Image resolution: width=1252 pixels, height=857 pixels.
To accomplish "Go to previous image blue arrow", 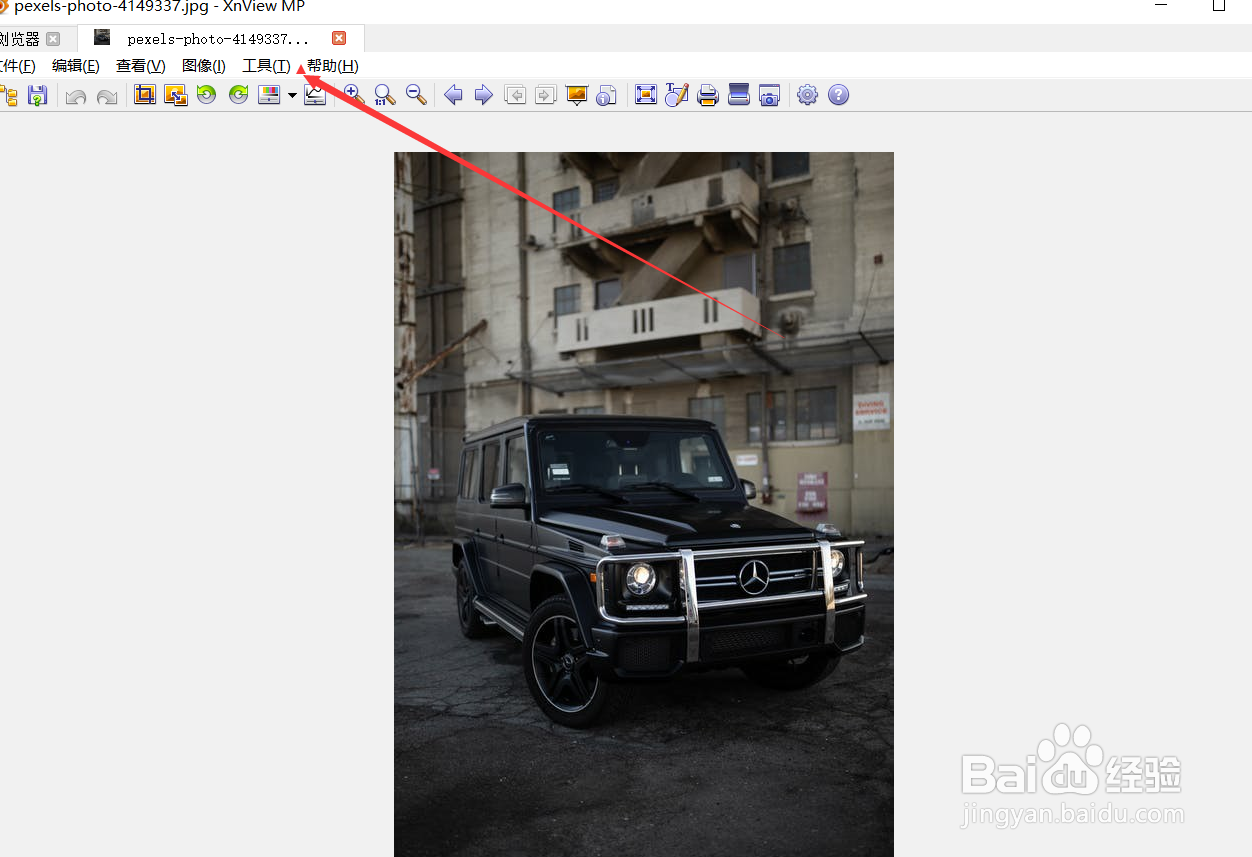I will point(453,95).
